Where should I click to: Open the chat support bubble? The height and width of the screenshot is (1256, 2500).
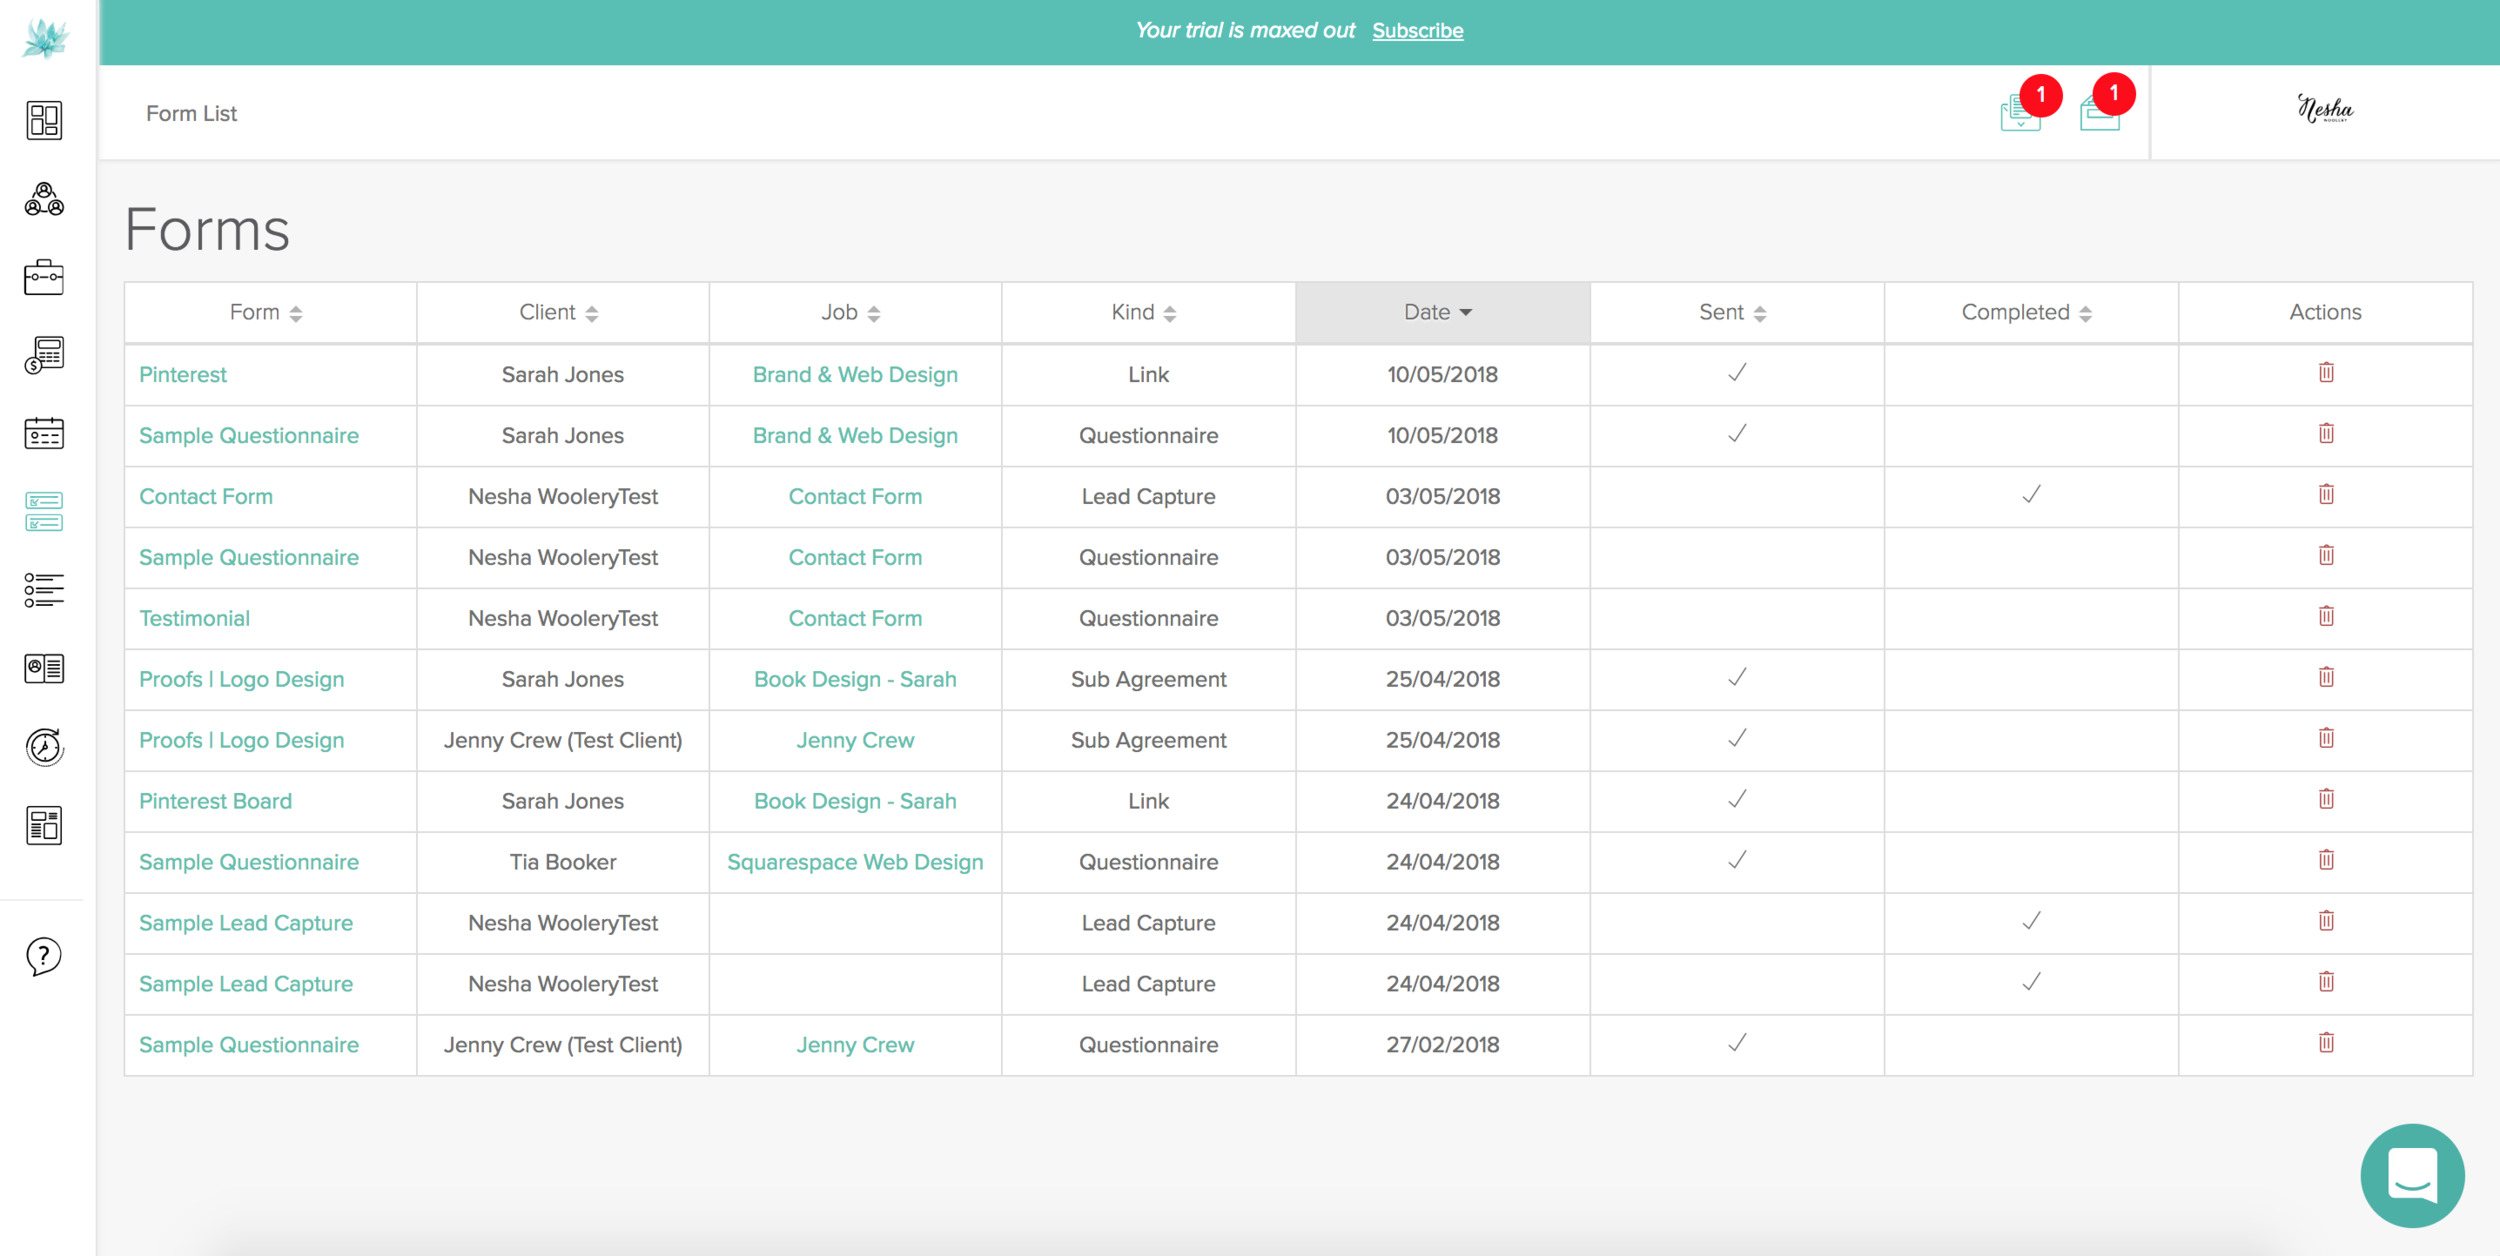pyautogui.click(x=2412, y=1175)
